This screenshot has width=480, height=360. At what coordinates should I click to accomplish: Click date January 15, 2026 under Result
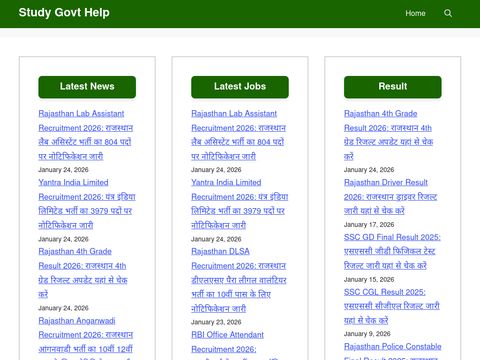(369, 279)
